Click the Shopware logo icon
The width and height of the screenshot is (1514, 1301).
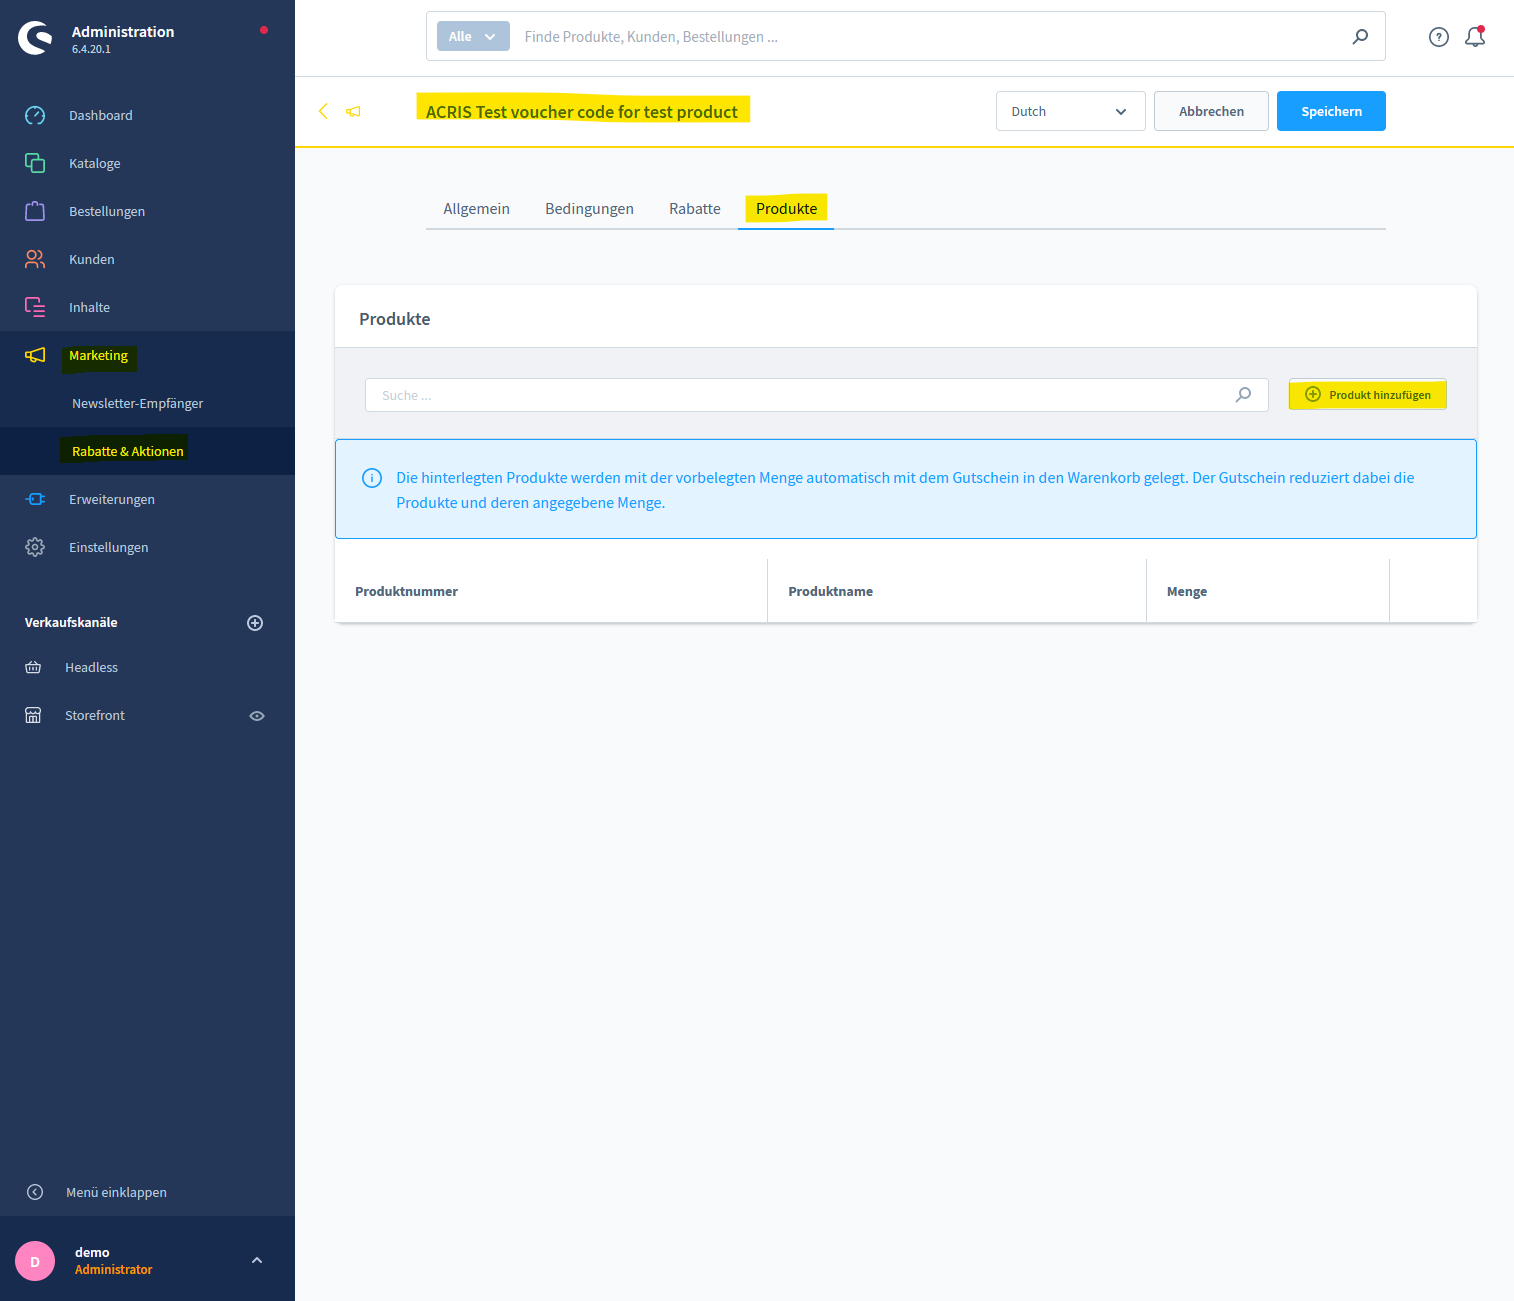[35, 38]
